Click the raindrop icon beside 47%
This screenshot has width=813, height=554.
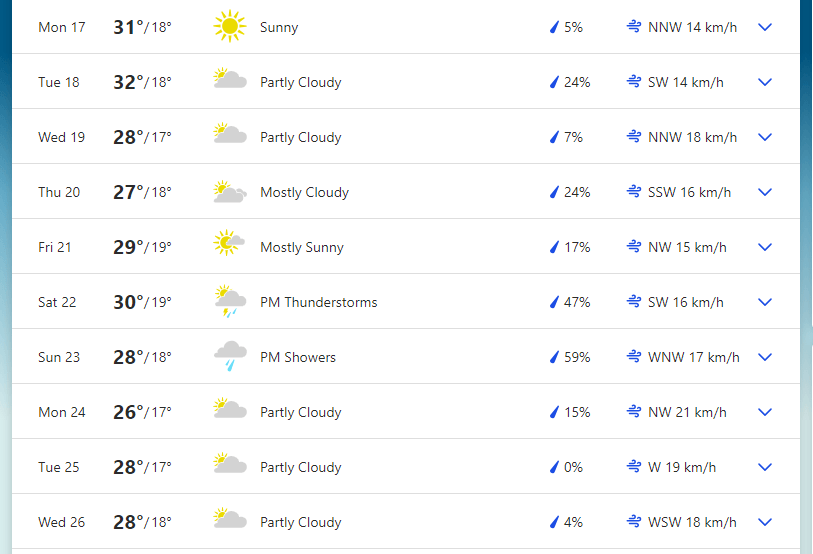554,302
